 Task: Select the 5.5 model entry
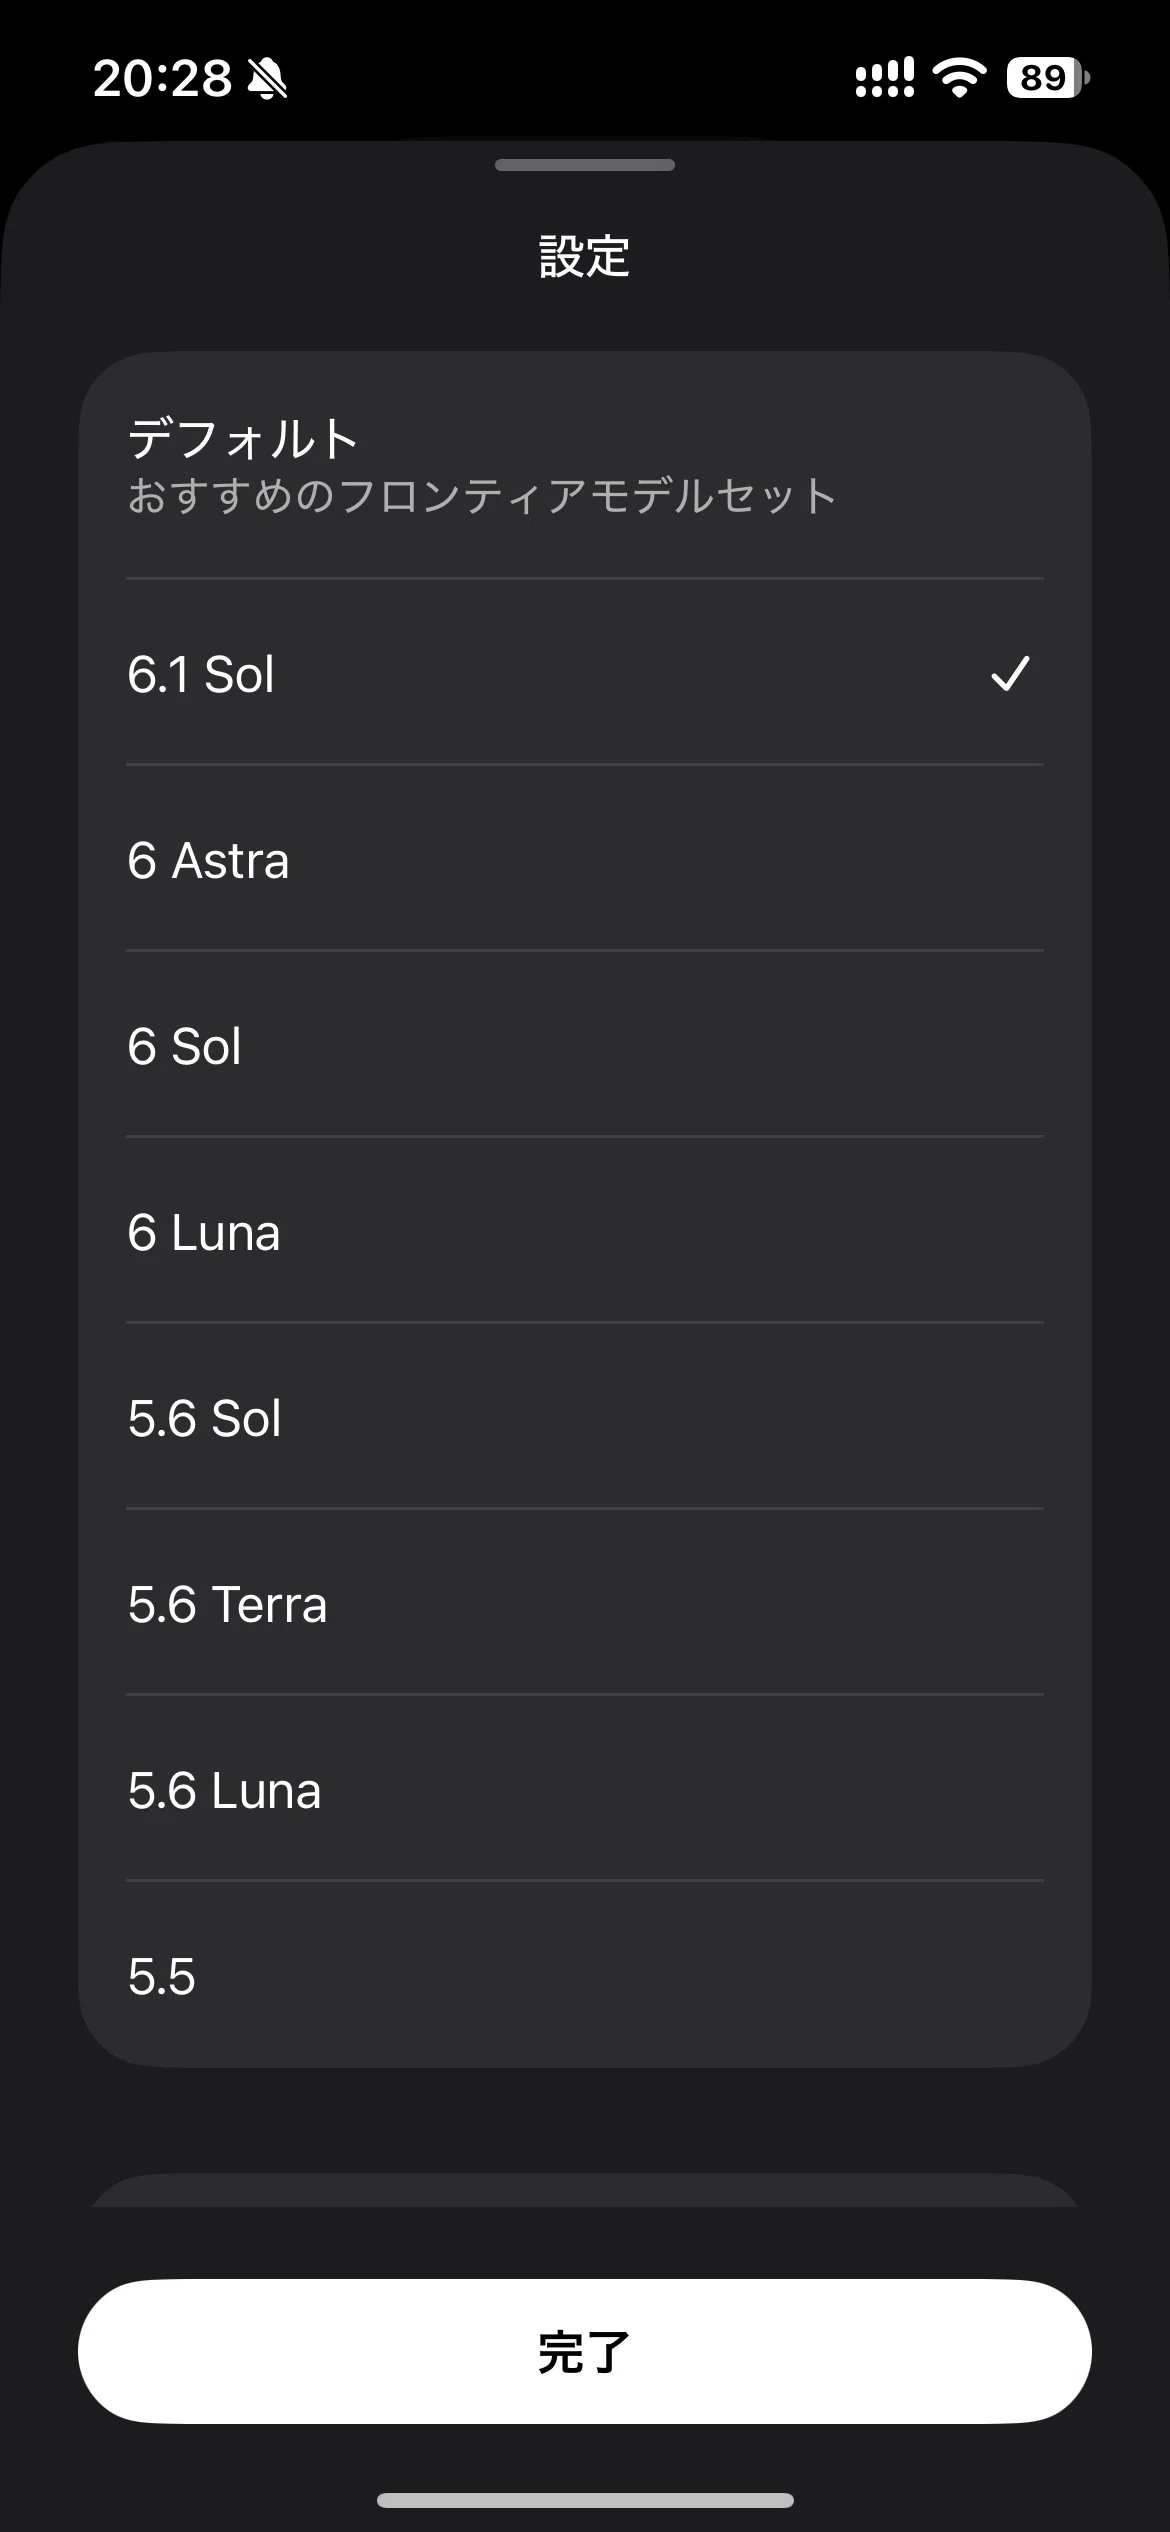(x=585, y=1975)
